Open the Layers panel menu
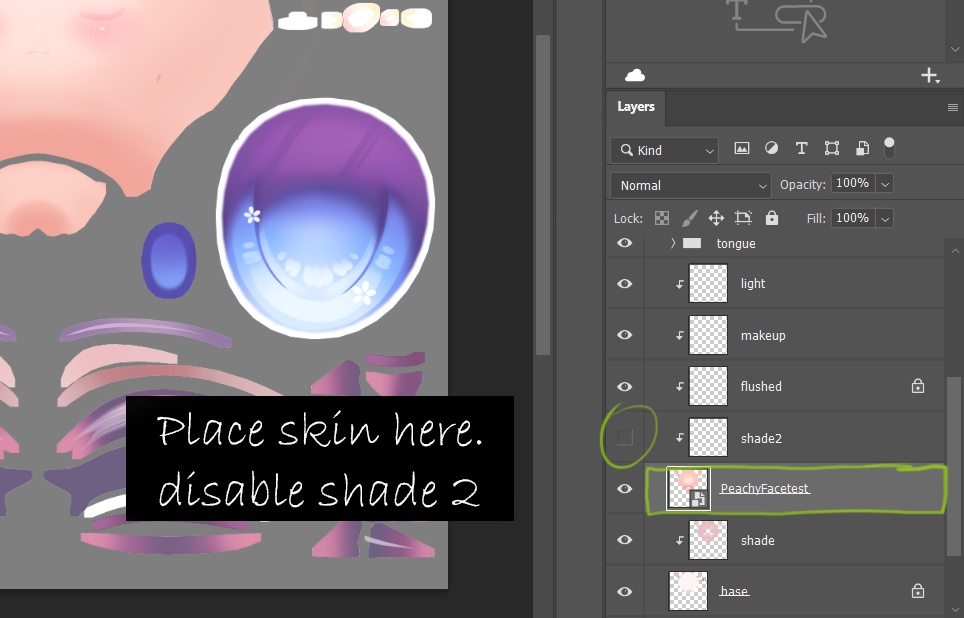This screenshot has height=618, width=964. 952,107
